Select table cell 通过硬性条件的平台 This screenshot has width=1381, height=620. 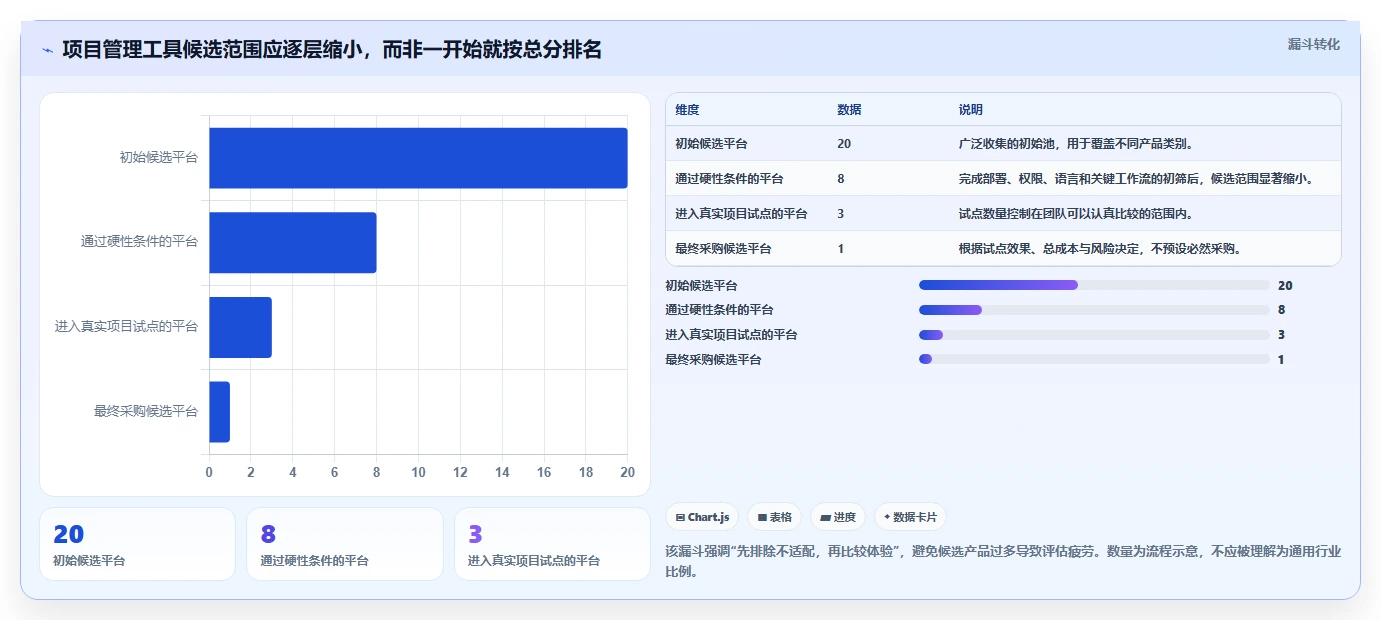pos(729,179)
